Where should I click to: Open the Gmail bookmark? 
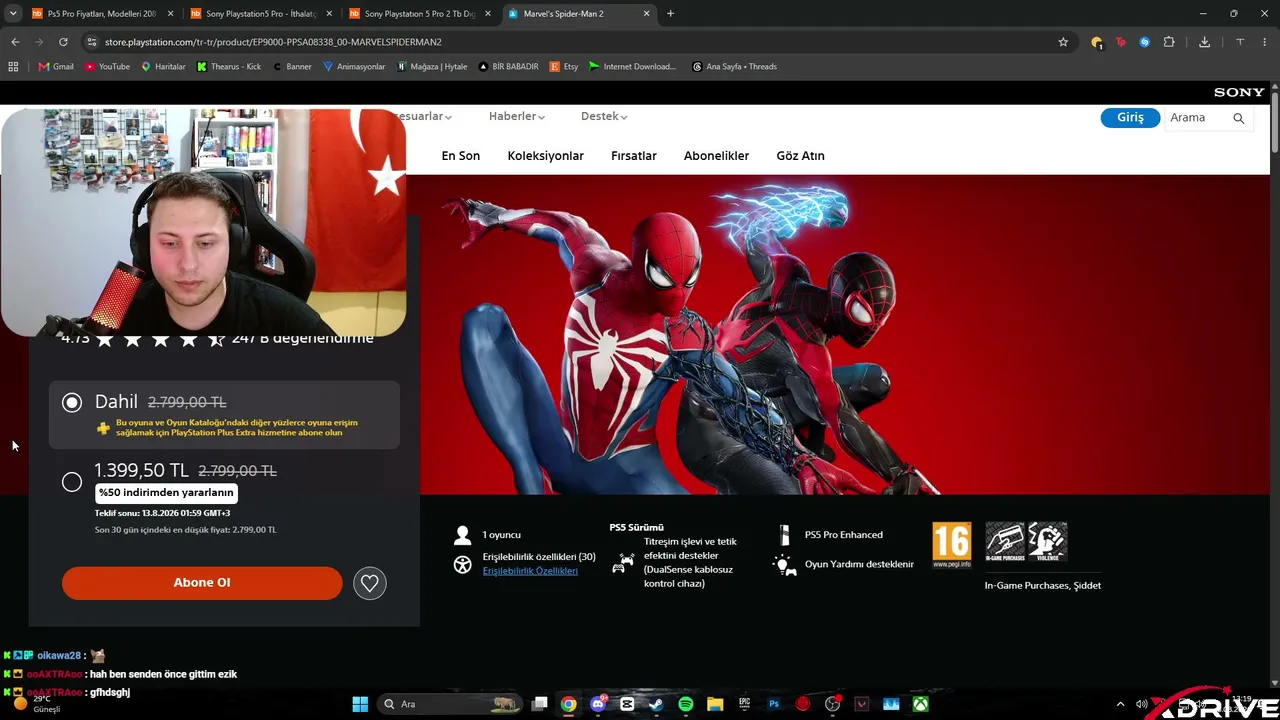click(56, 67)
